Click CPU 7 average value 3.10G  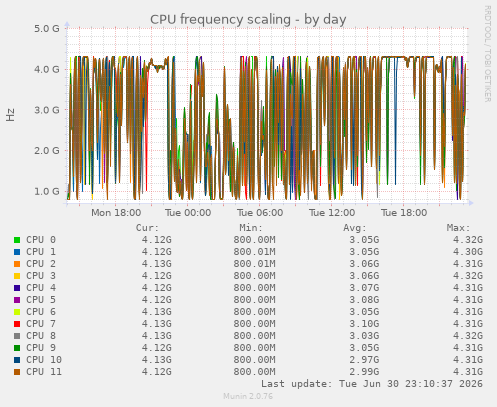(364, 324)
